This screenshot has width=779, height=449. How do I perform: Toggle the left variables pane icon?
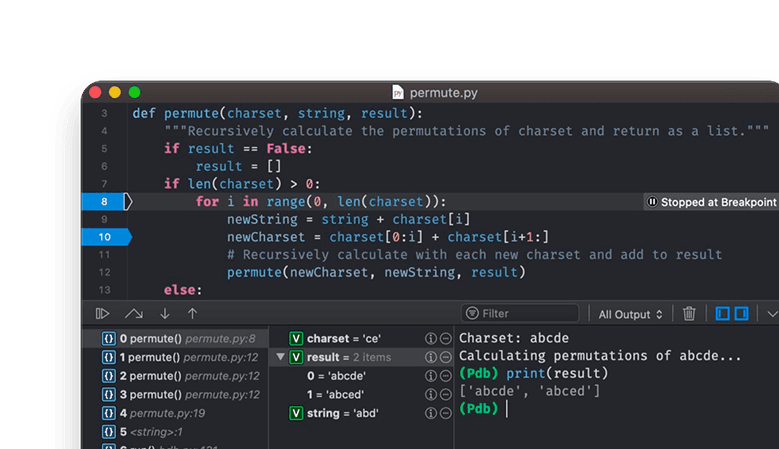coord(722,313)
